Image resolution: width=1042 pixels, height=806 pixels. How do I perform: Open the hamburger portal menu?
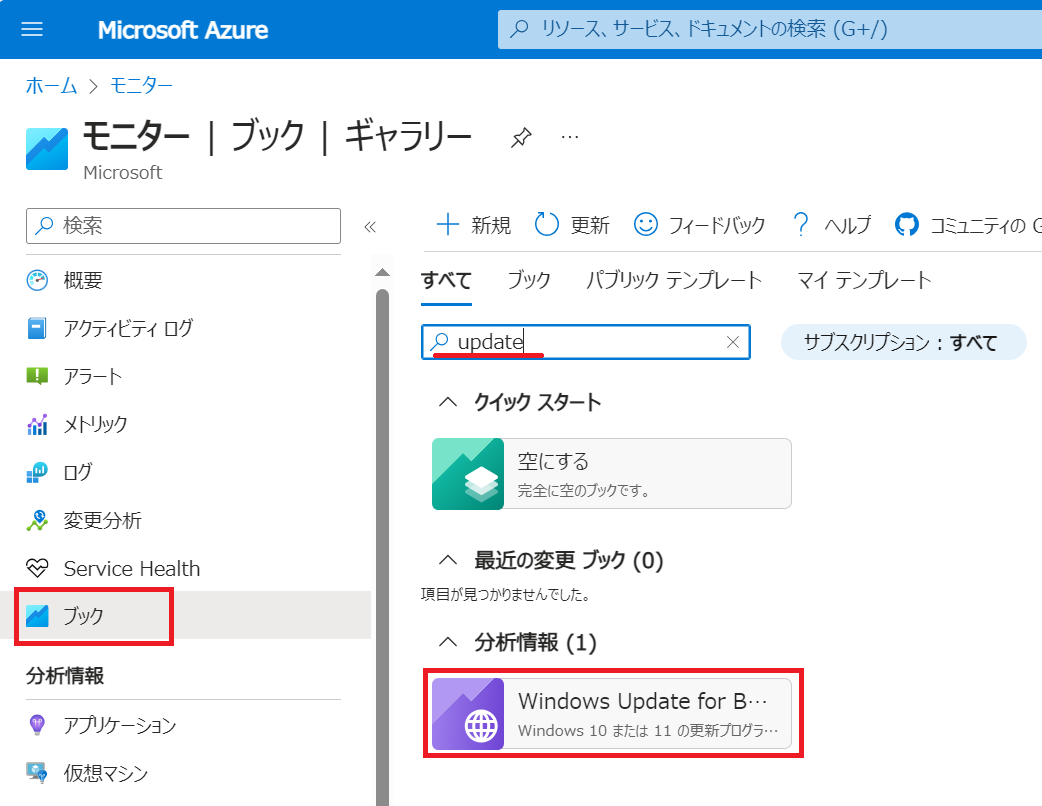32,29
